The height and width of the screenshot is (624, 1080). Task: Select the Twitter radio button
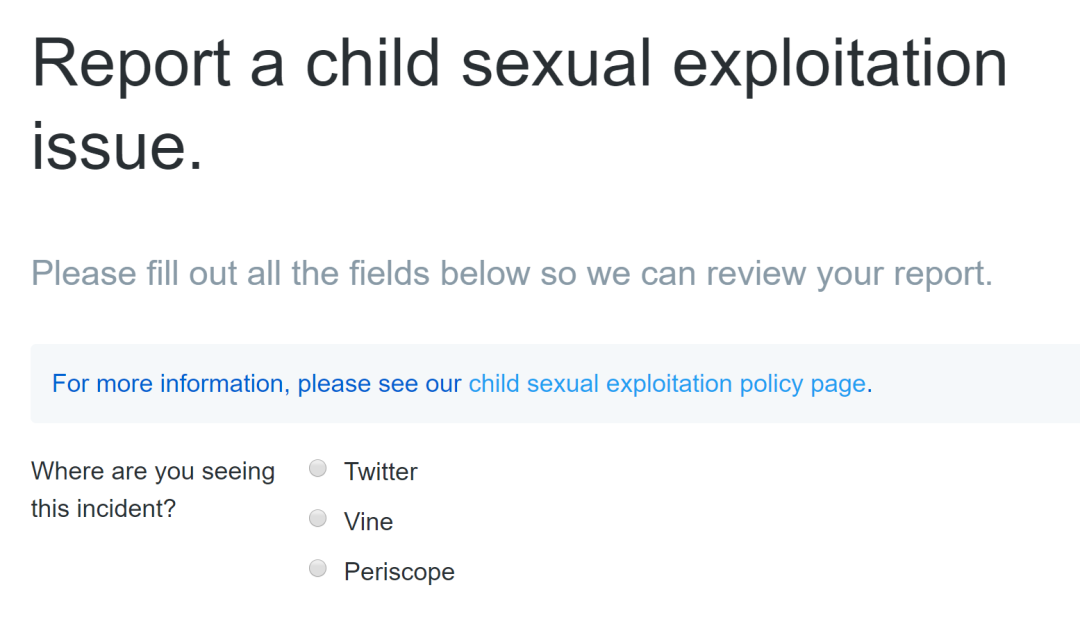click(x=318, y=468)
